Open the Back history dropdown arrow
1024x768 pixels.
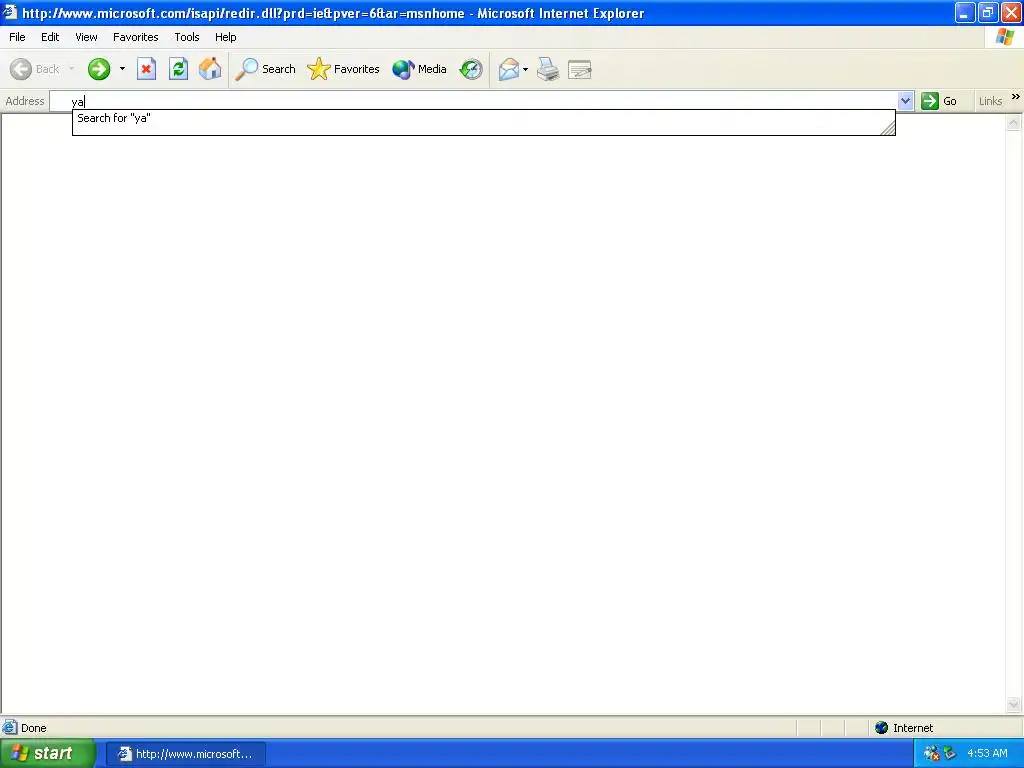[71, 69]
